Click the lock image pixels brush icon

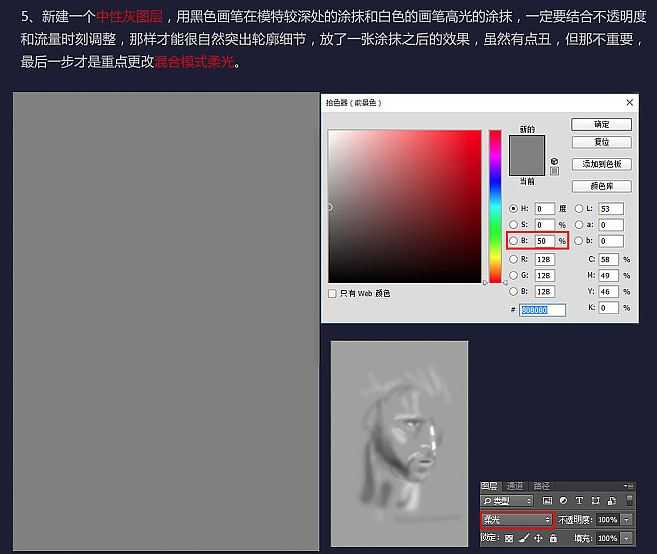(524, 538)
